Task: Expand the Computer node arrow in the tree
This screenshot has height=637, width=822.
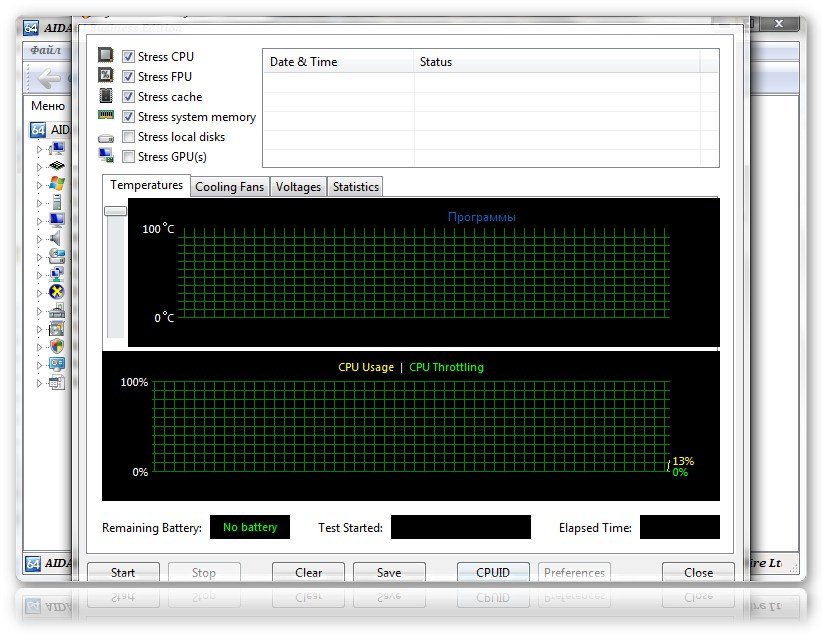Action: tap(39, 149)
